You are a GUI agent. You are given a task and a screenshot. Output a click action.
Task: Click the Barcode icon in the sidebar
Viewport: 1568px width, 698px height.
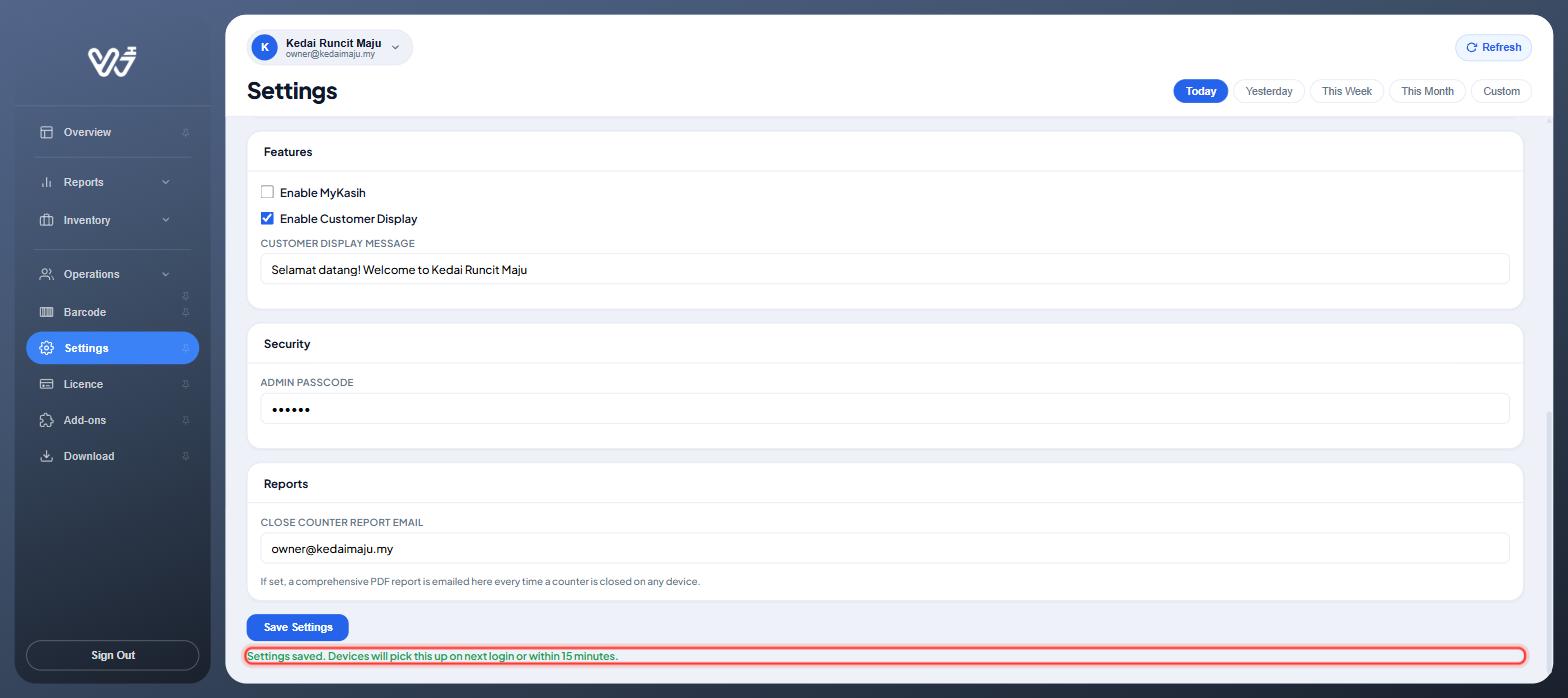pyautogui.click(x=46, y=312)
